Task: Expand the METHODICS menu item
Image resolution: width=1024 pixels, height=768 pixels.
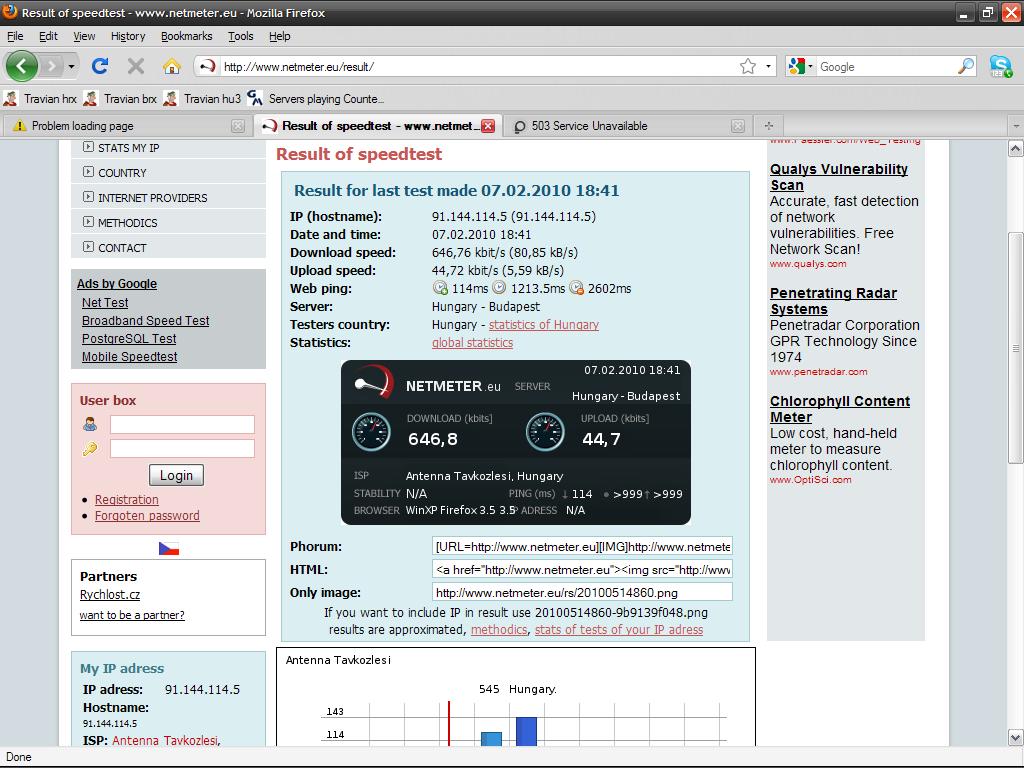Action: point(168,223)
